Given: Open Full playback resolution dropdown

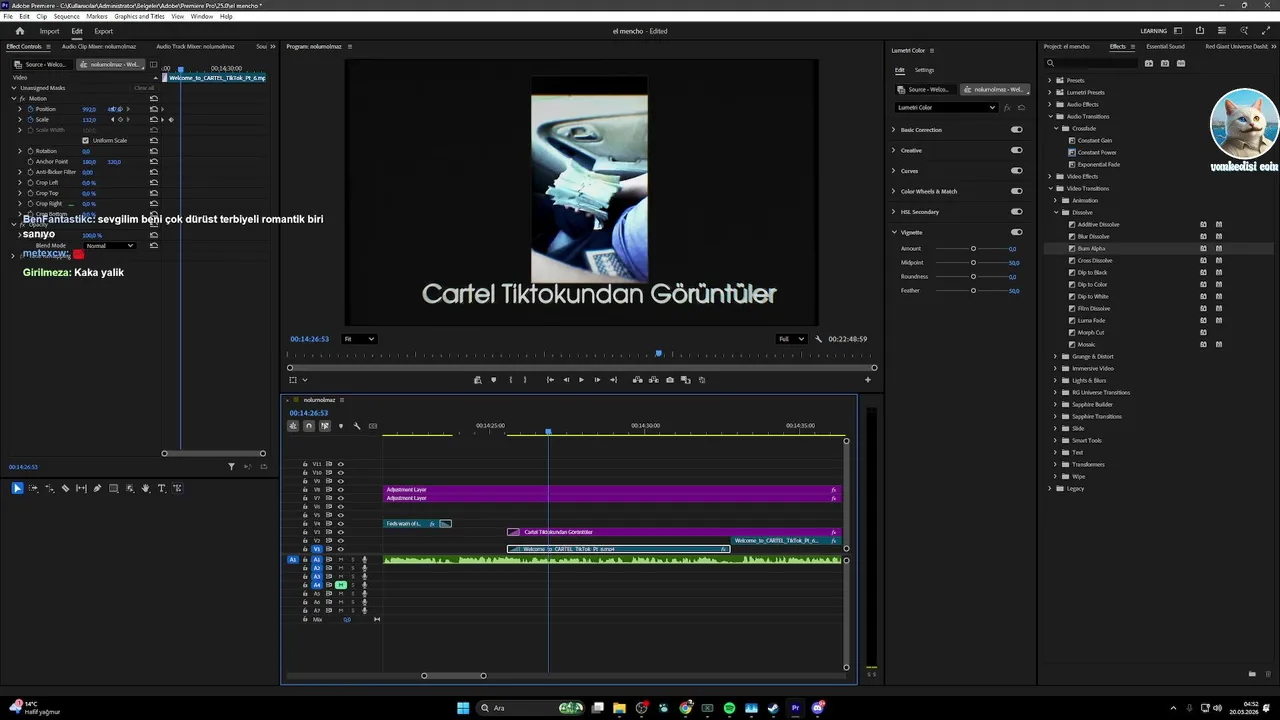Looking at the screenshot, I should (791, 339).
